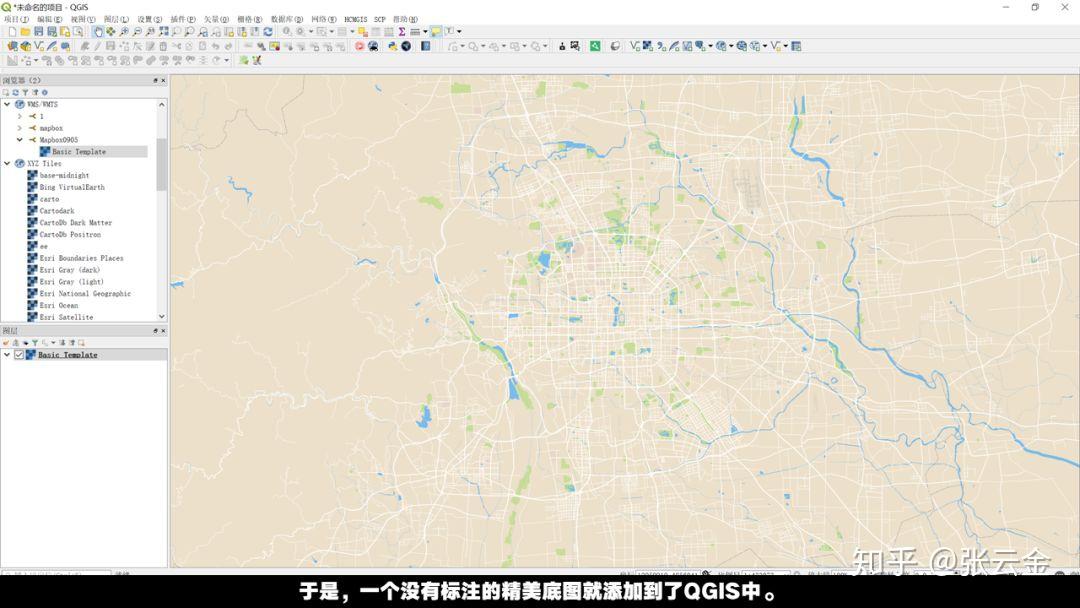Viewport: 1080px width, 608px height.
Task: Click the blue Help book icon
Action: pyautogui.click(x=426, y=46)
